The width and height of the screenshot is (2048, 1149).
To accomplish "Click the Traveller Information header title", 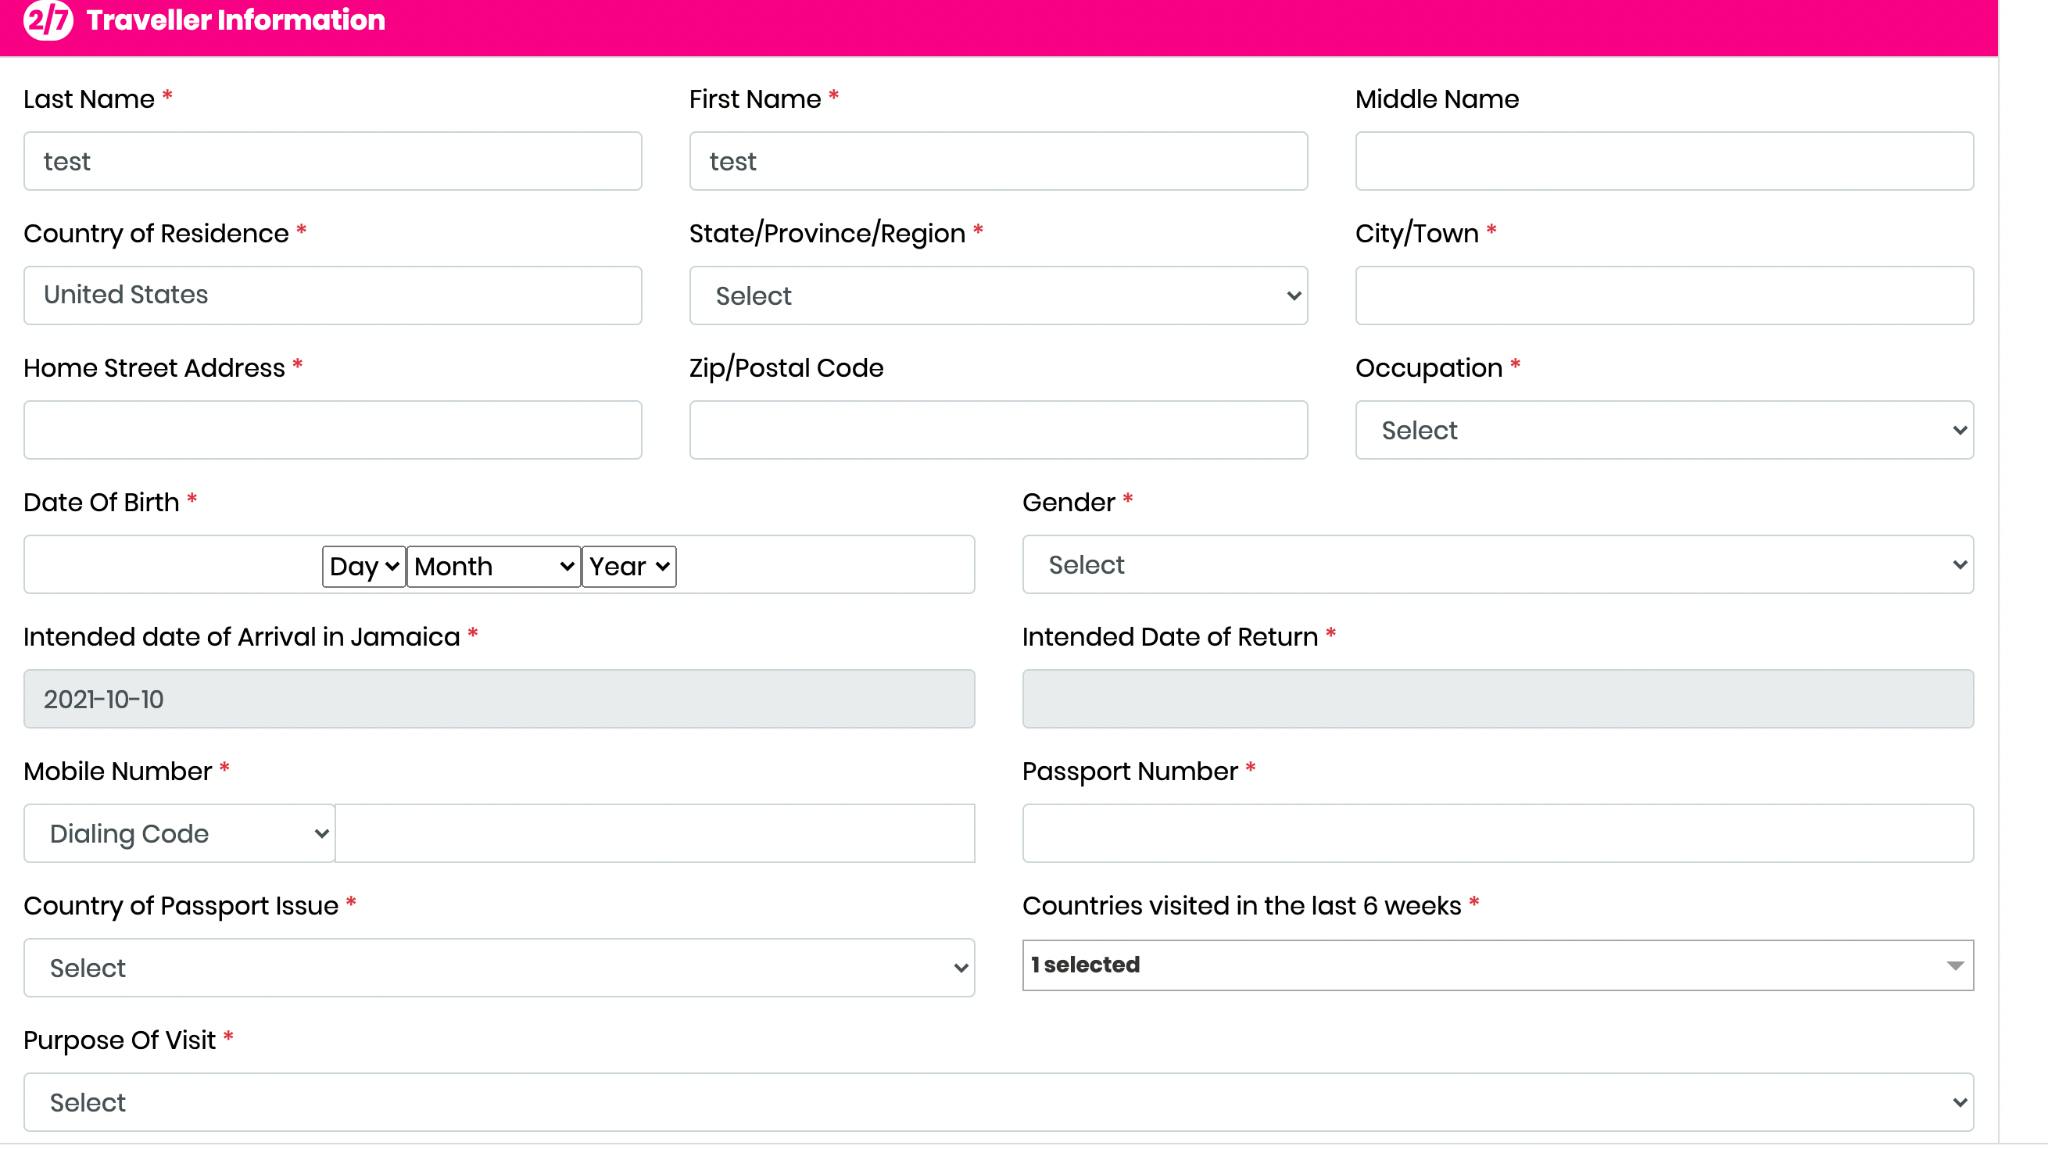I will coord(236,20).
